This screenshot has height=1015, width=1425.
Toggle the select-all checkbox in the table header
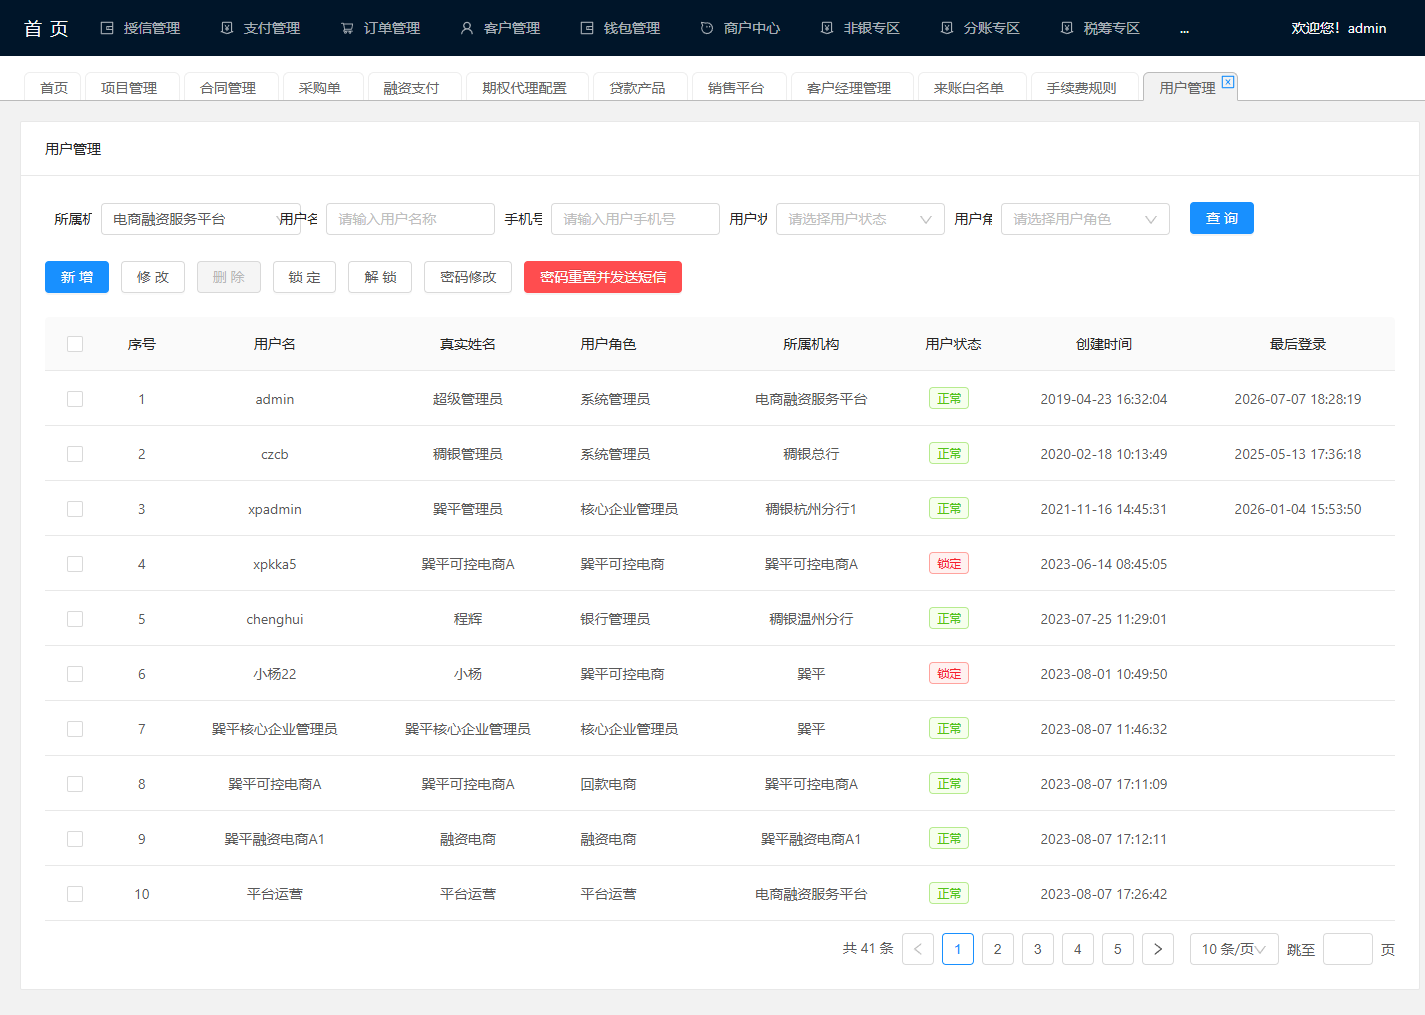75,344
